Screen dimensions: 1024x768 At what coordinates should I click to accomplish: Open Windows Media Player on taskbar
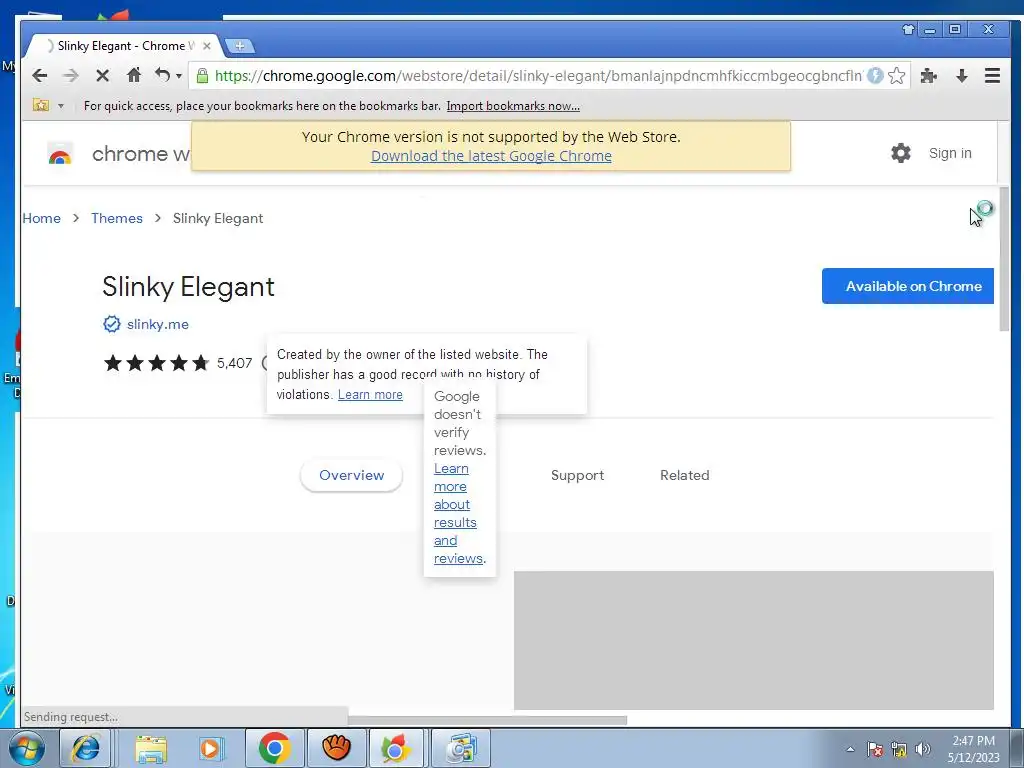tap(210, 748)
